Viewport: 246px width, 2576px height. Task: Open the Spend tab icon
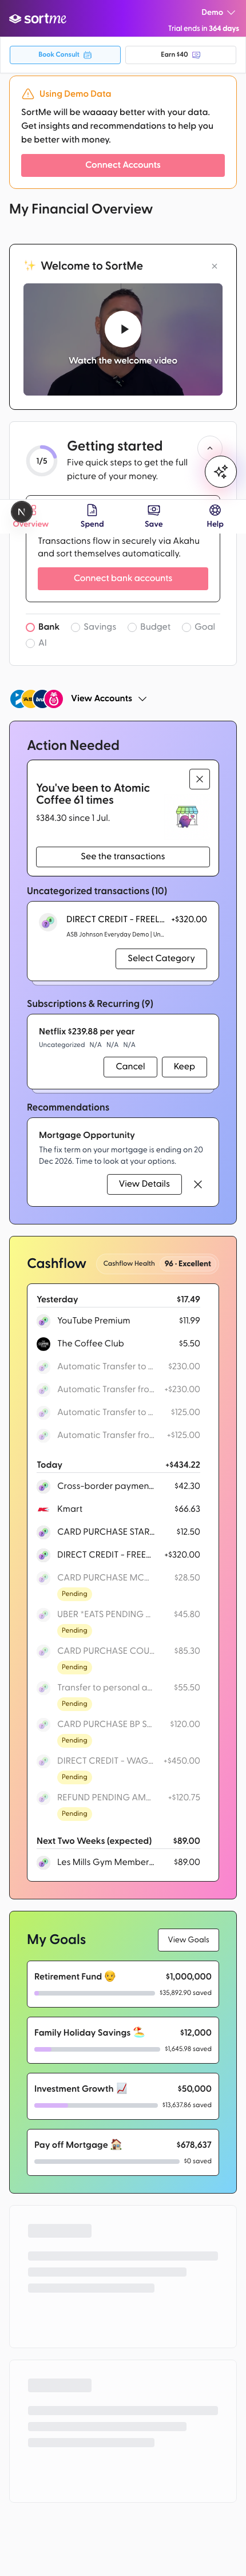coord(92,510)
